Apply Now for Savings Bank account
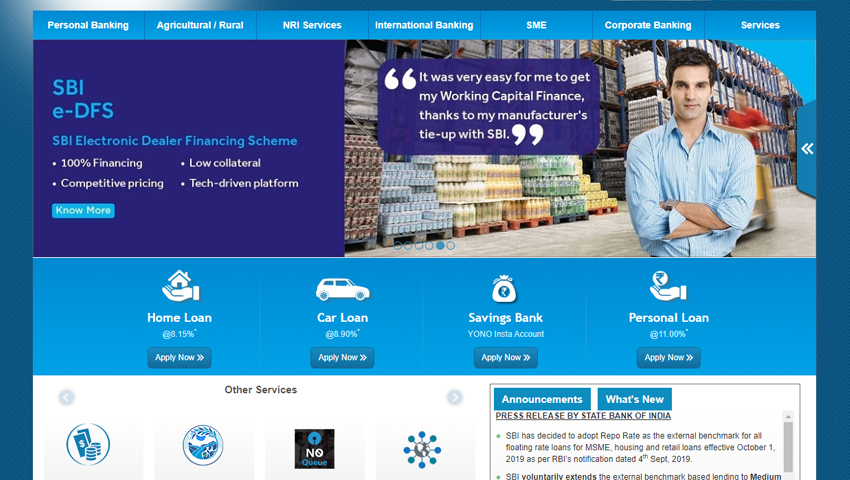 [506, 357]
